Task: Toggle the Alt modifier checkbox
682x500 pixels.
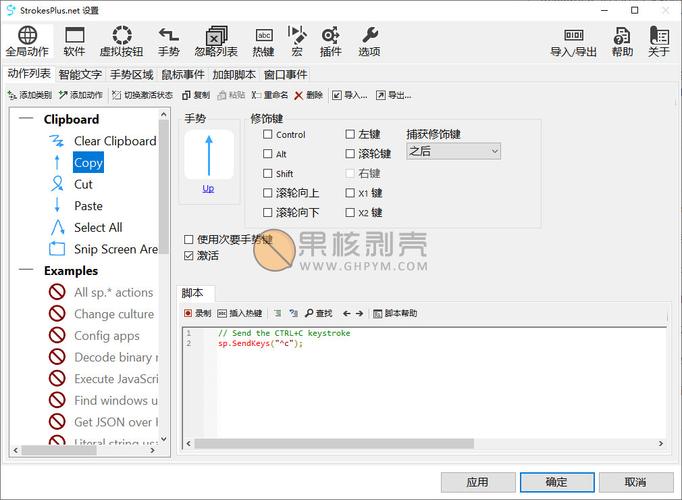Action: (268, 154)
